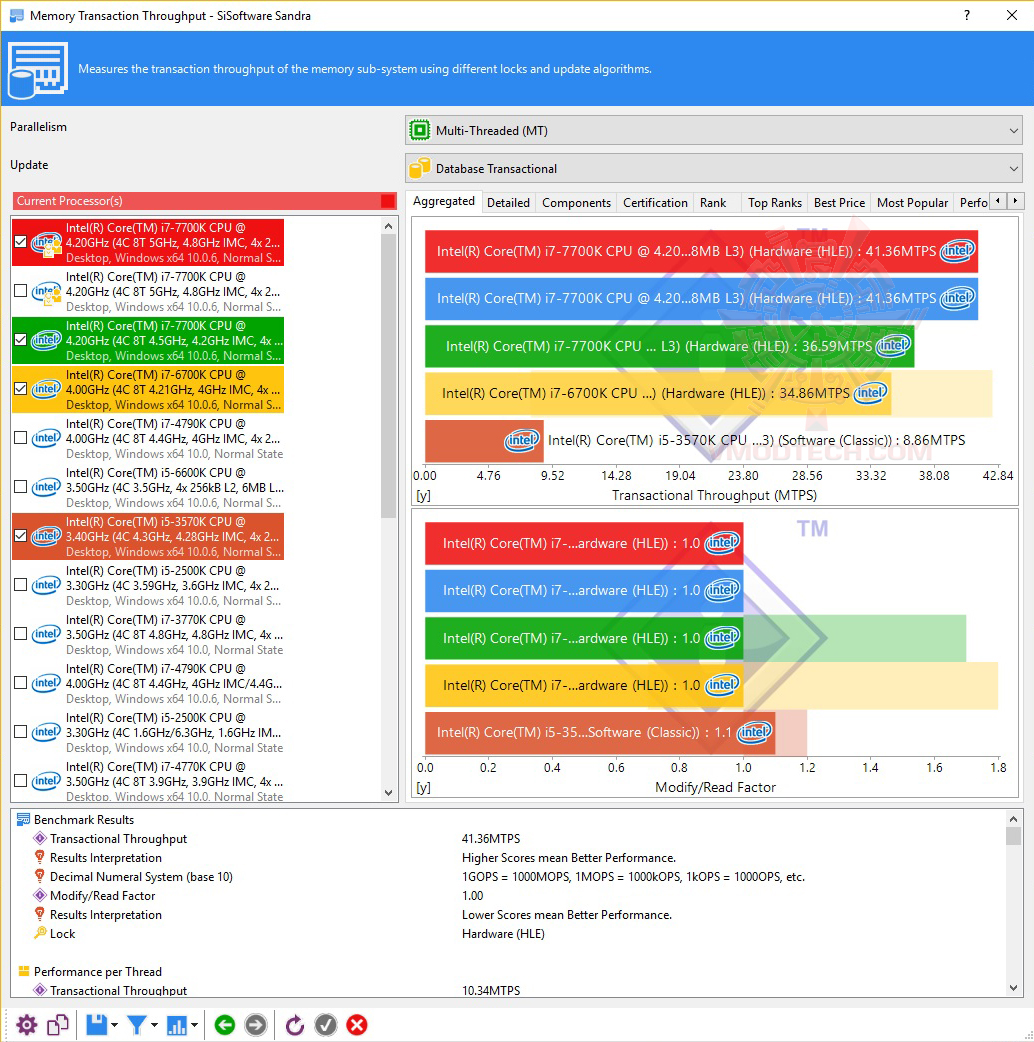Image resolution: width=1034 pixels, height=1042 pixels.
Task: Uncheck the orange i5-3570K entry
Action: coord(21,536)
